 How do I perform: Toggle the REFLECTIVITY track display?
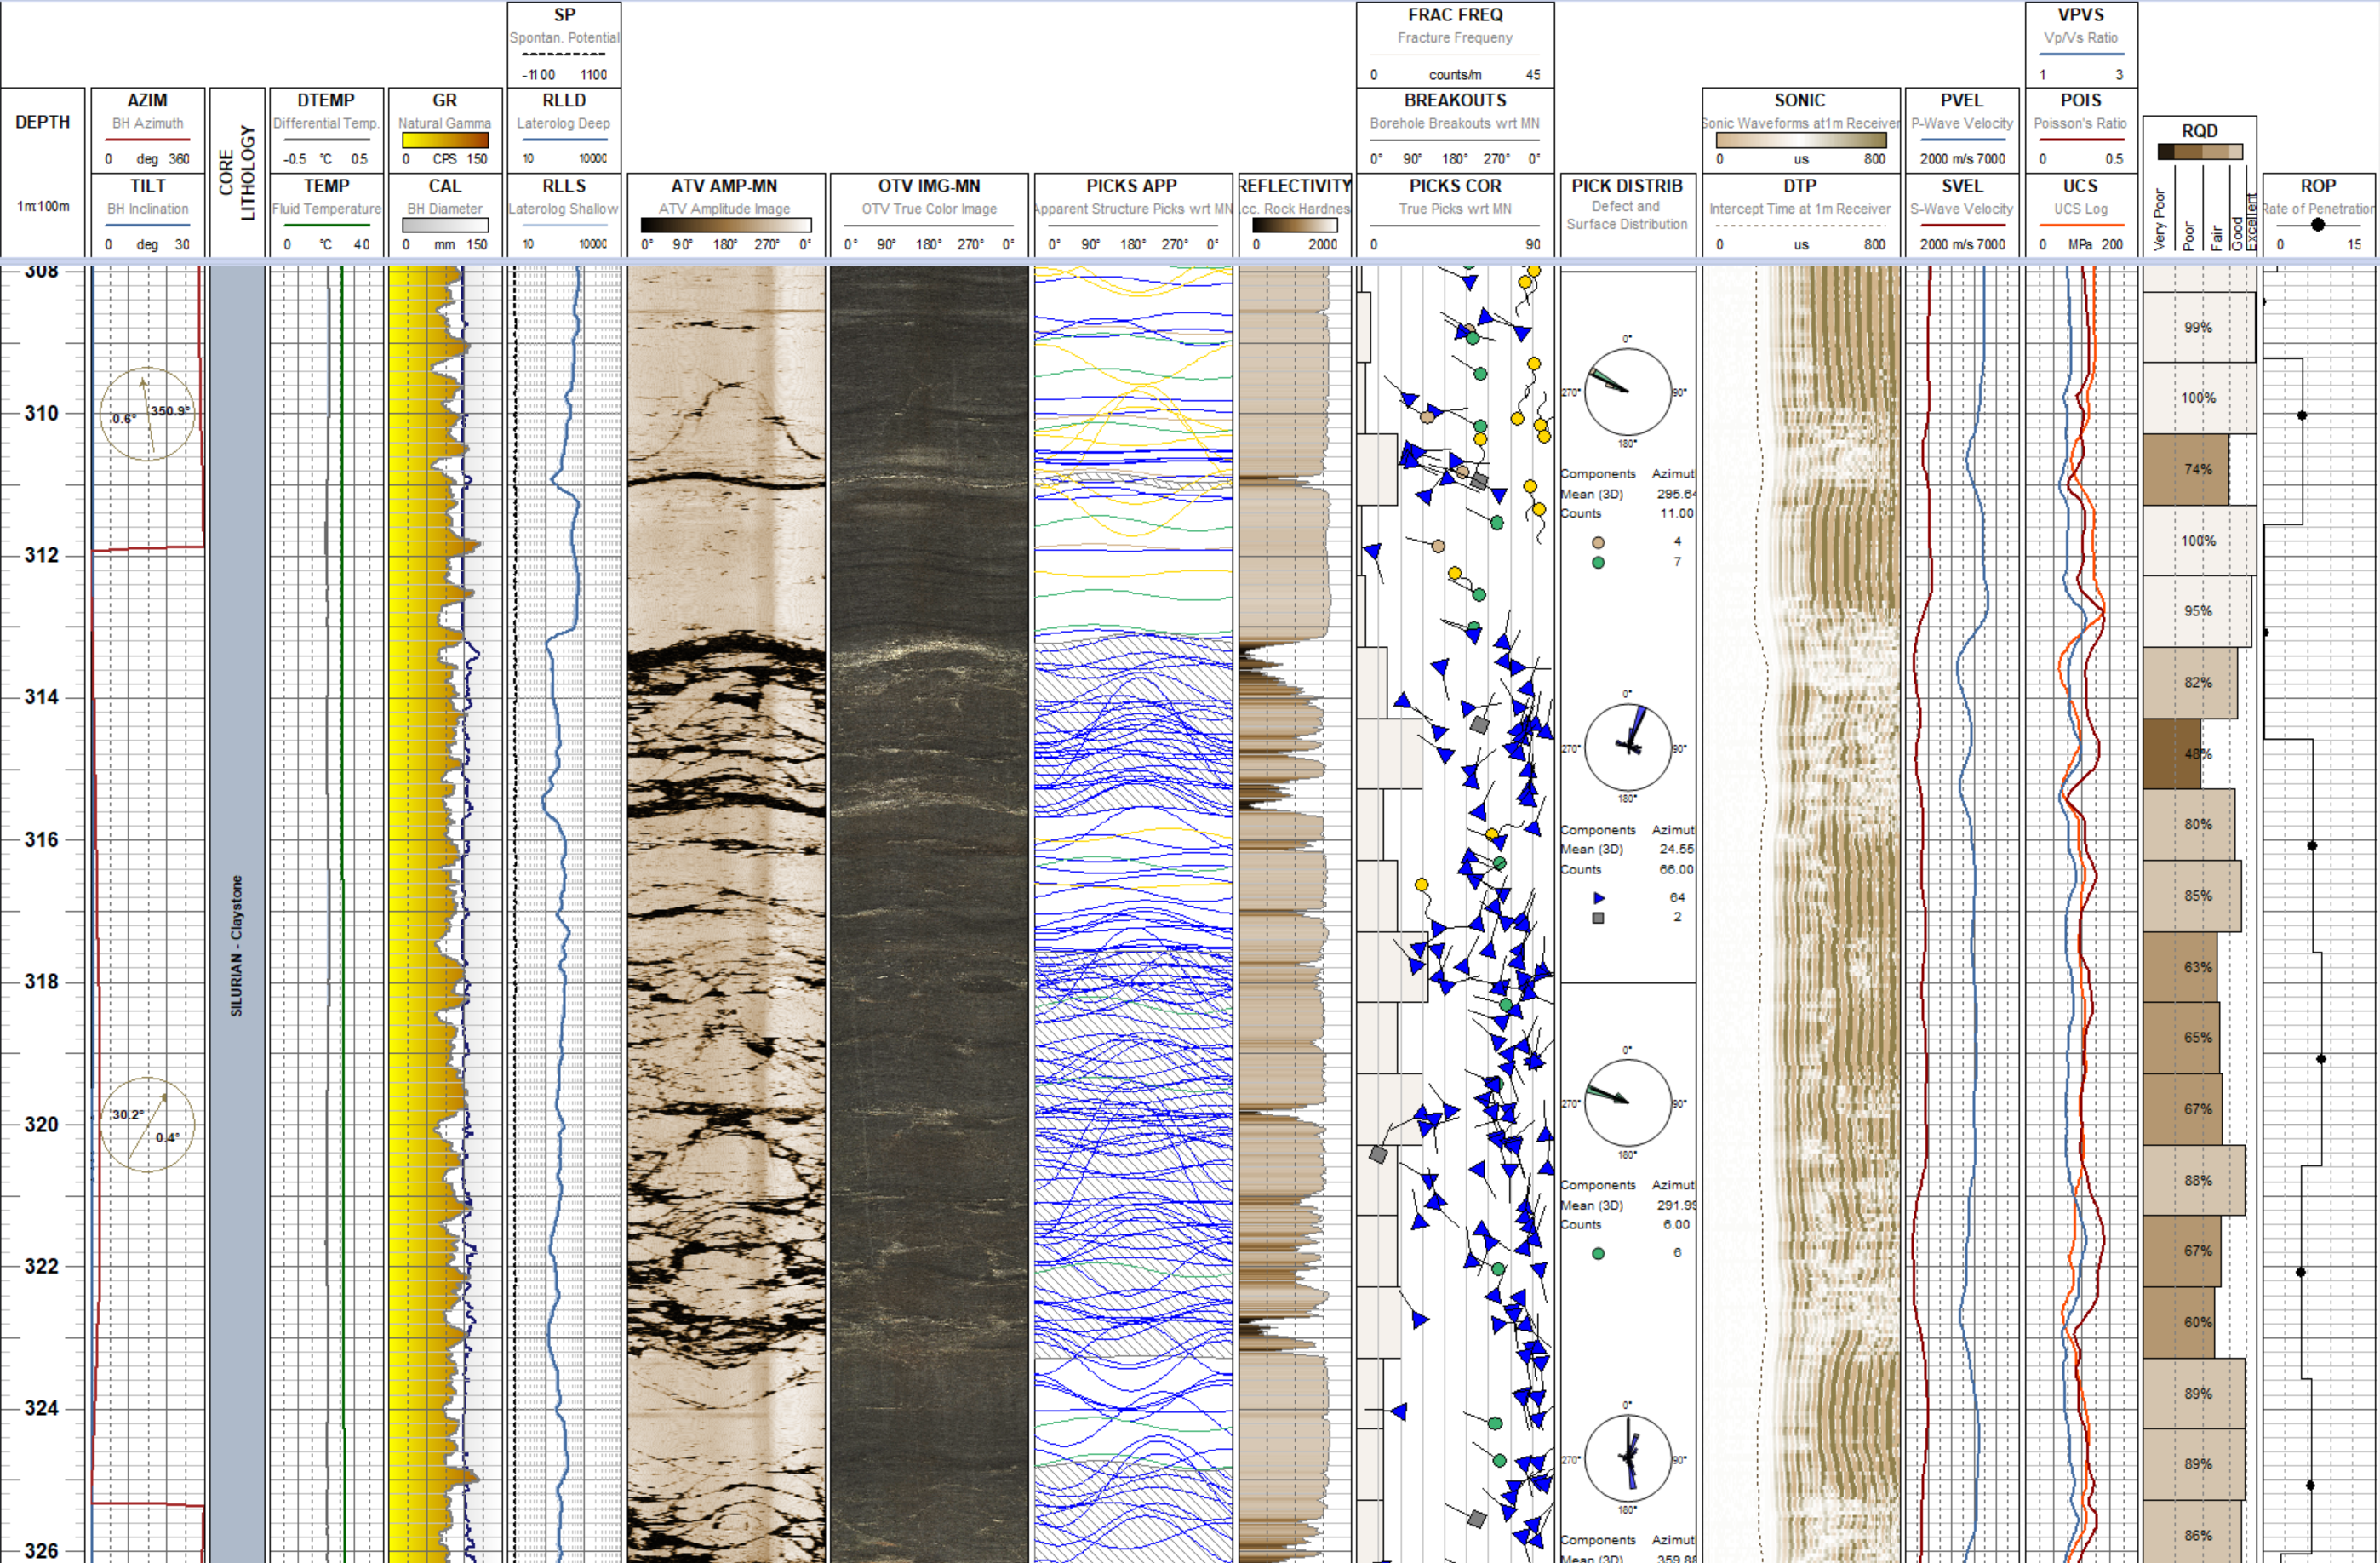coord(1294,185)
